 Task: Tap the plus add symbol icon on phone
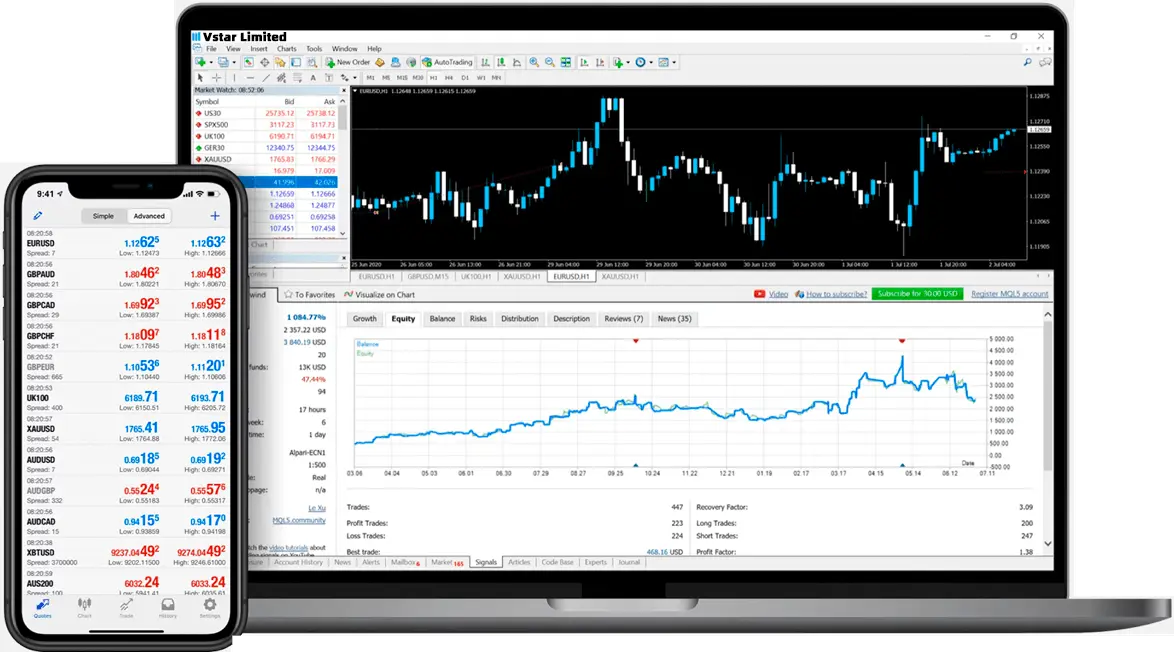tap(215, 216)
